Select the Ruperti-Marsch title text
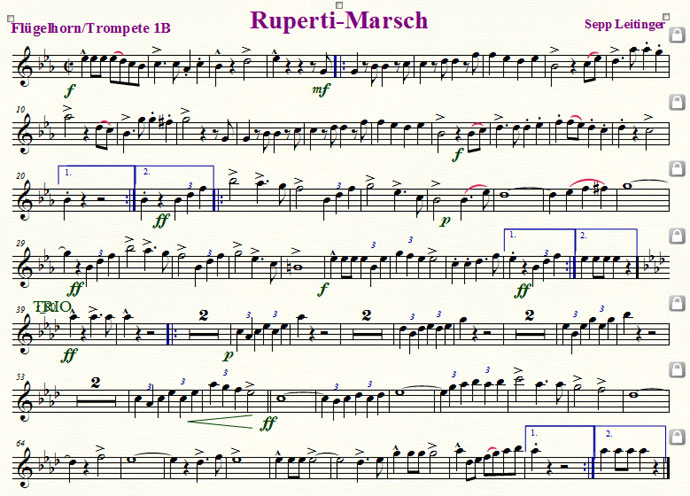The image size is (690, 496). click(x=339, y=21)
